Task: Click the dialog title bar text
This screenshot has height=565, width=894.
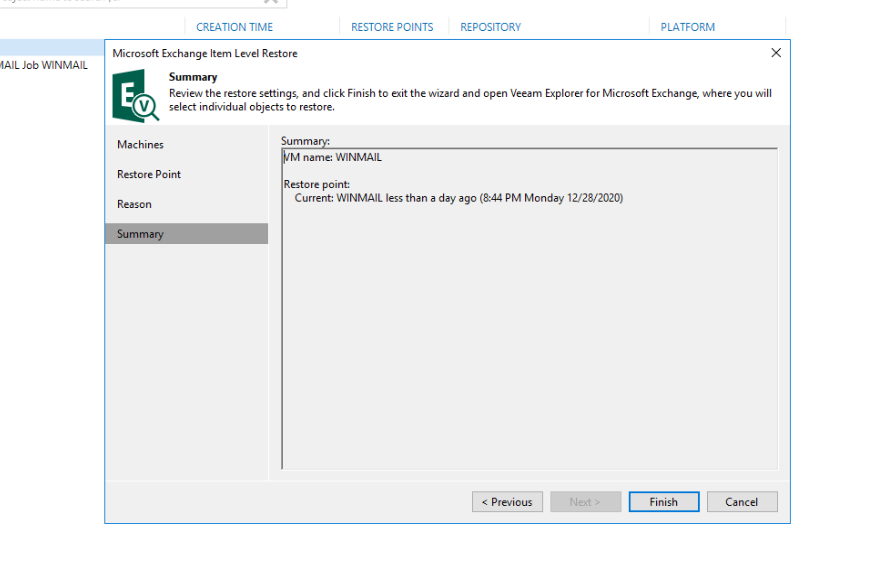Action: (205, 53)
